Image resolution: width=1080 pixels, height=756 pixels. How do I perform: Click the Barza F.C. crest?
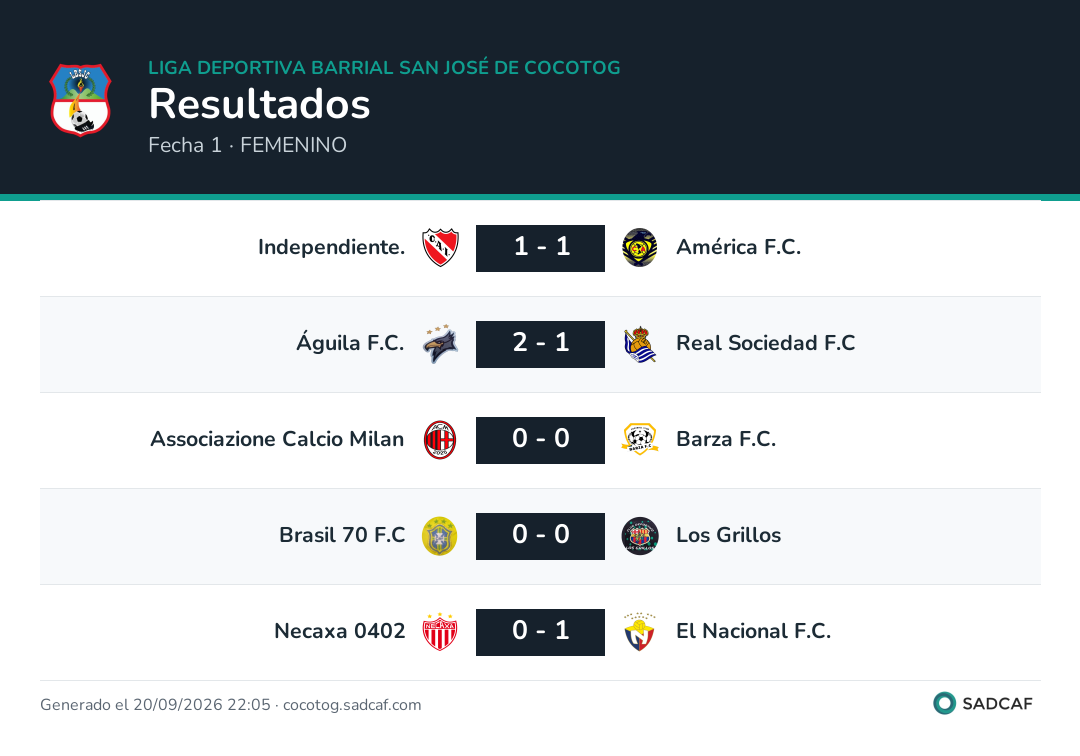(x=640, y=439)
